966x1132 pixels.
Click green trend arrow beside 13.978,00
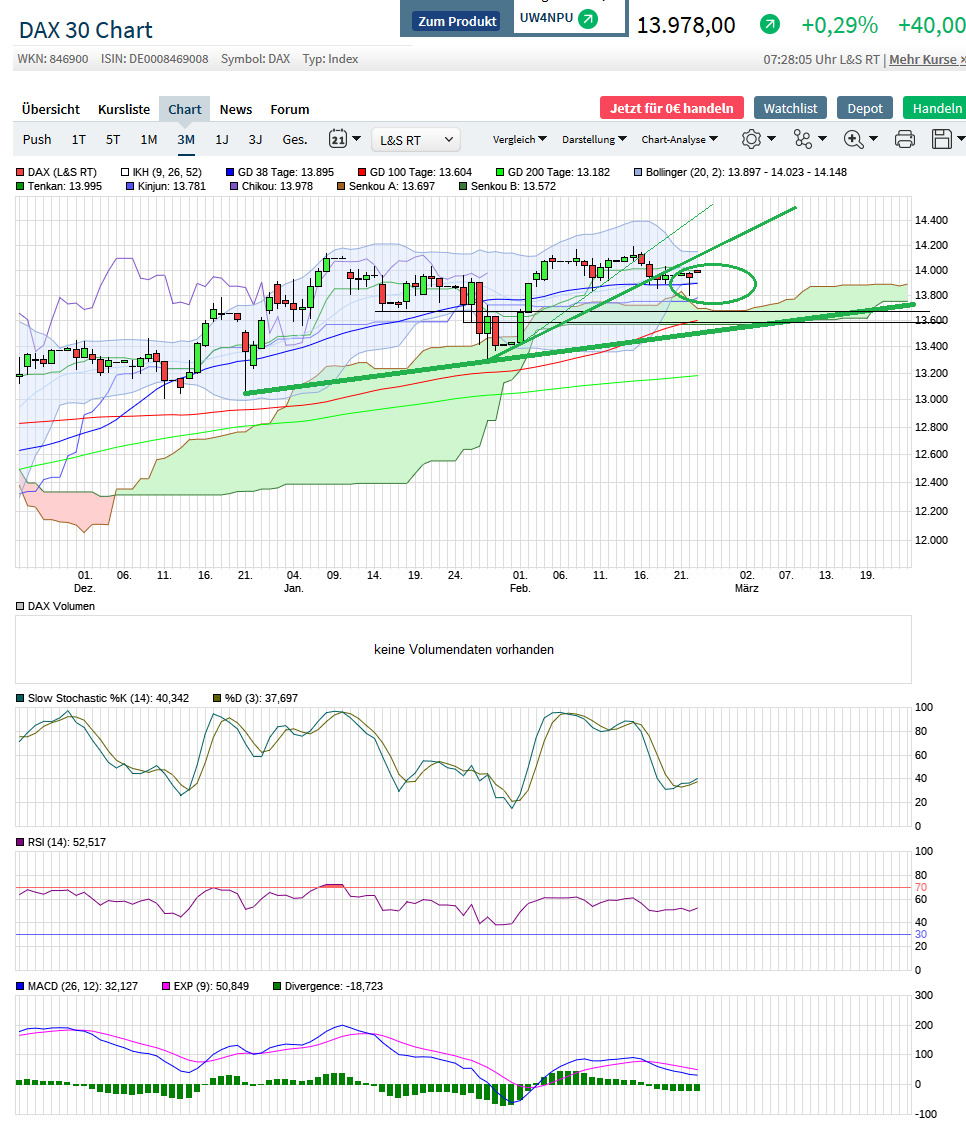click(x=769, y=25)
